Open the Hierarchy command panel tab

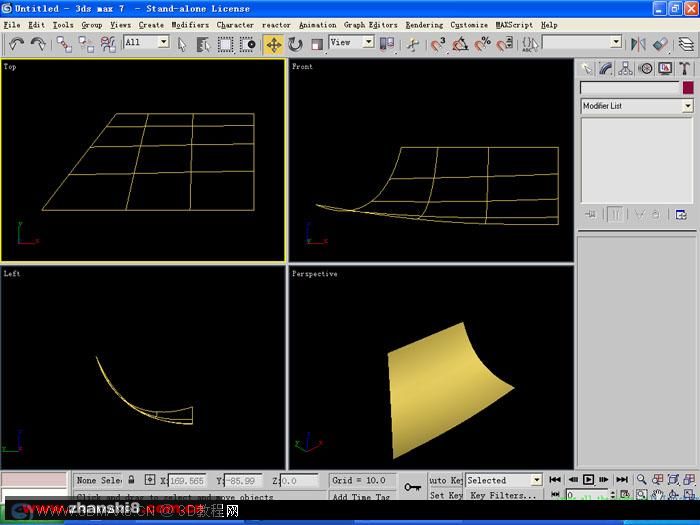[x=625, y=68]
